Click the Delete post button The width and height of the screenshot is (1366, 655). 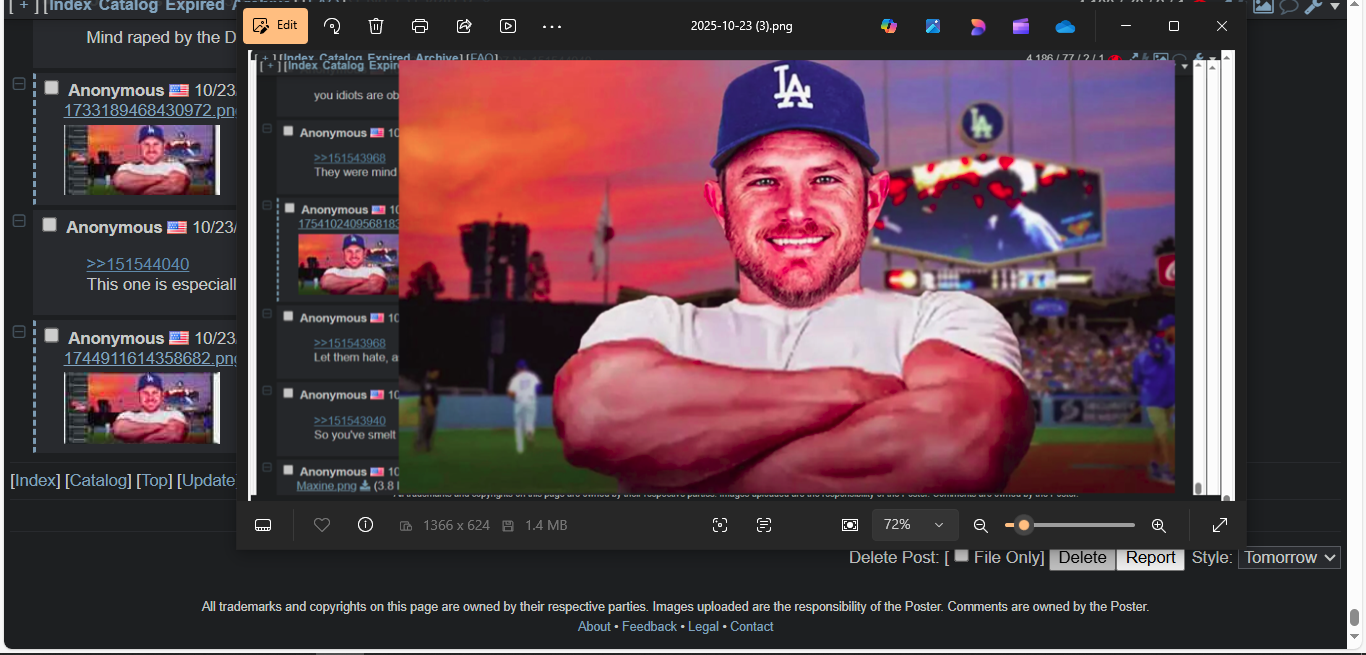pos(1082,558)
